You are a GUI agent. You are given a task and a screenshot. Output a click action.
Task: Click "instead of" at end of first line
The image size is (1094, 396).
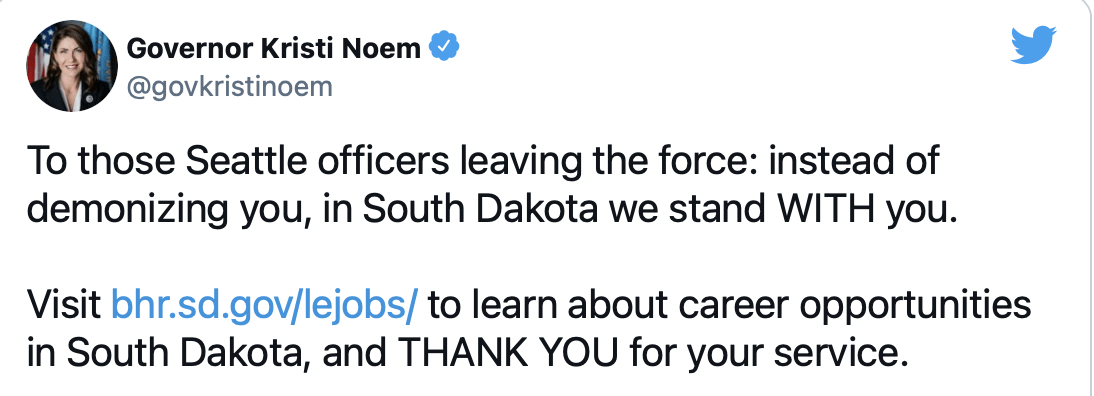854,162
